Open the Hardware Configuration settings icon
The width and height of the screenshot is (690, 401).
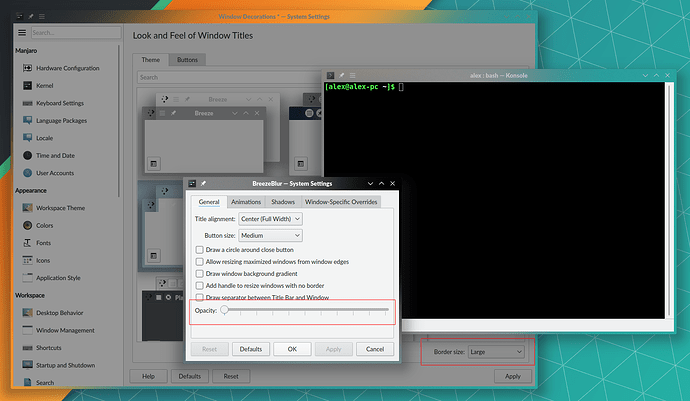point(25,68)
